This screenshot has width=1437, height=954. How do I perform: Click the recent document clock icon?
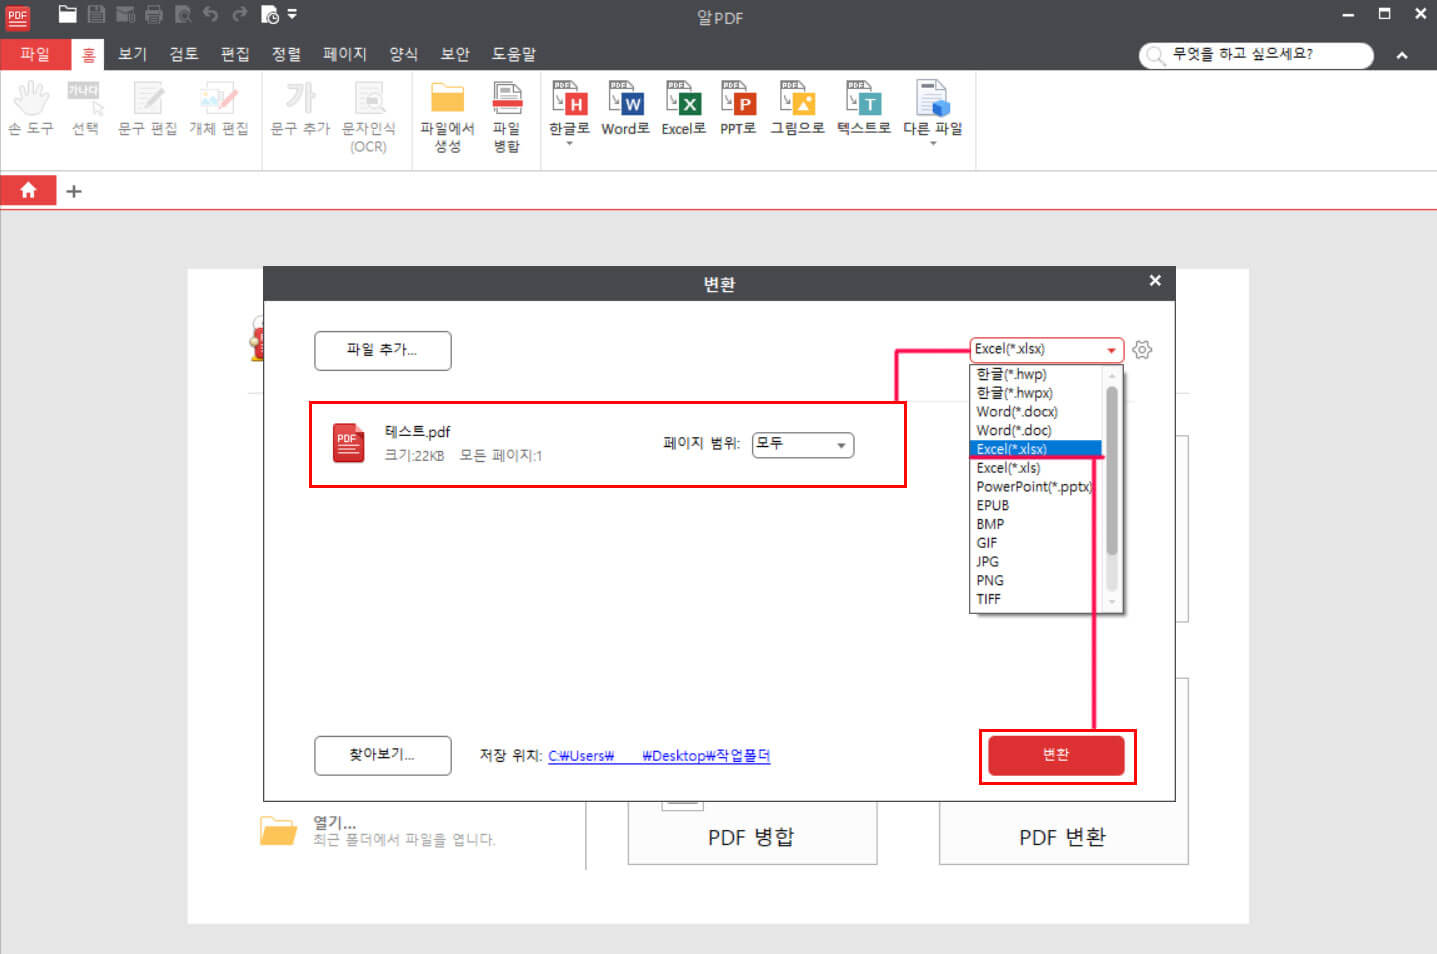(x=270, y=14)
